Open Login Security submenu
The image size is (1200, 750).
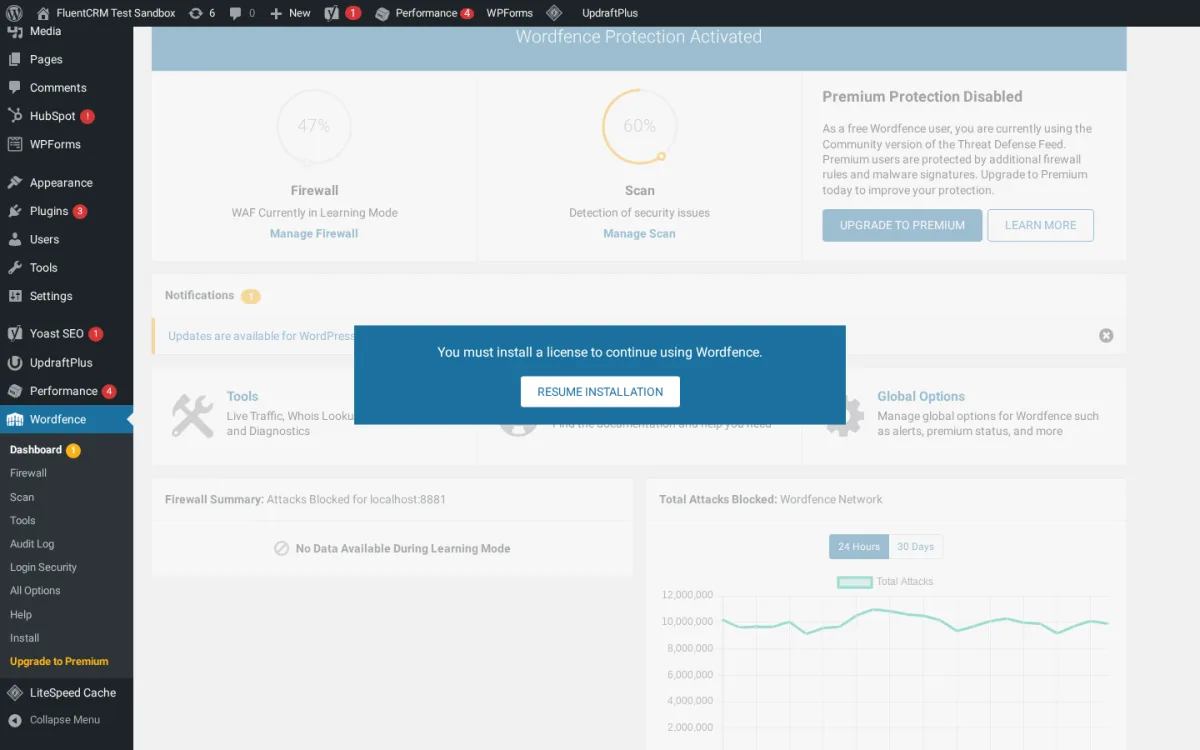click(43, 567)
